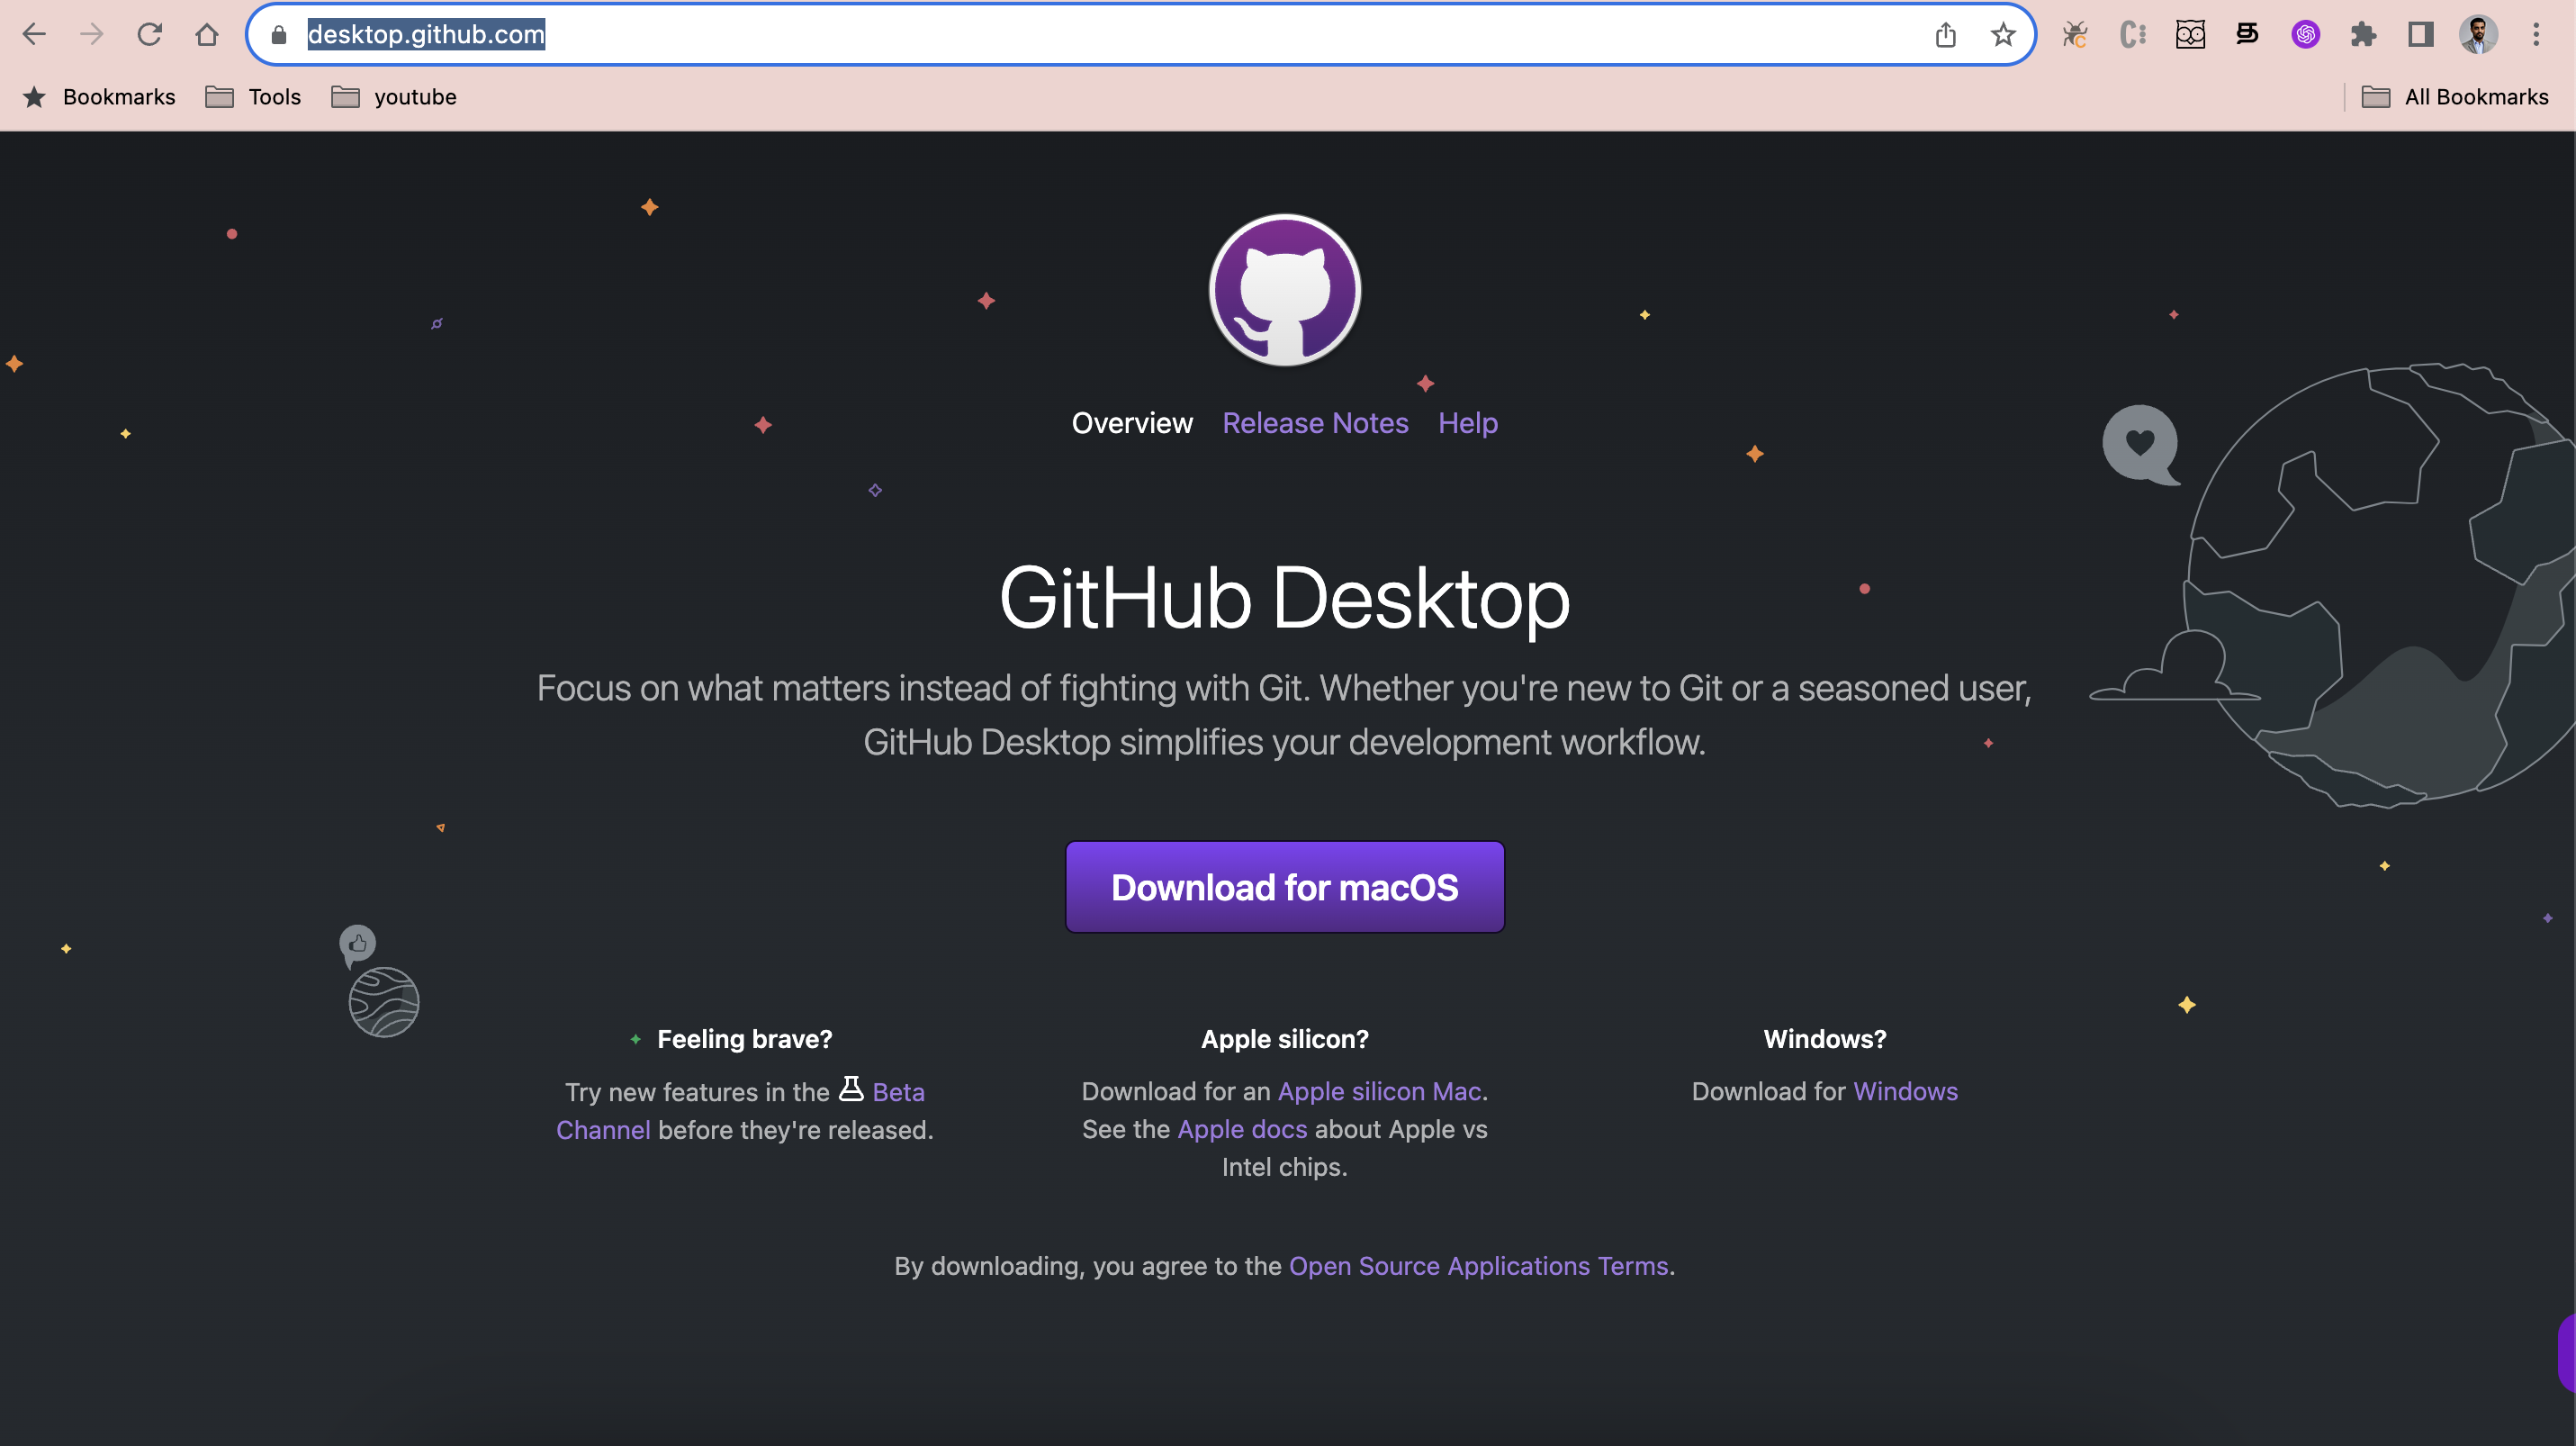2576x1446 pixels.
Task: Follow the Apple silicon Mac download link
Action: [x=1379, y=1091]
